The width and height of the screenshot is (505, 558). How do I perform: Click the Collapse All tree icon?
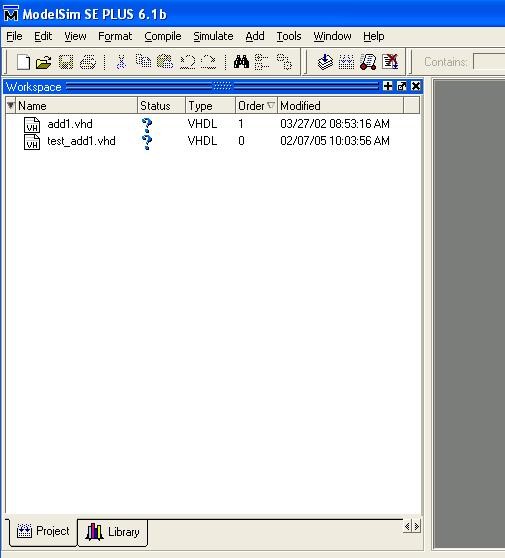tap(262, 62)
